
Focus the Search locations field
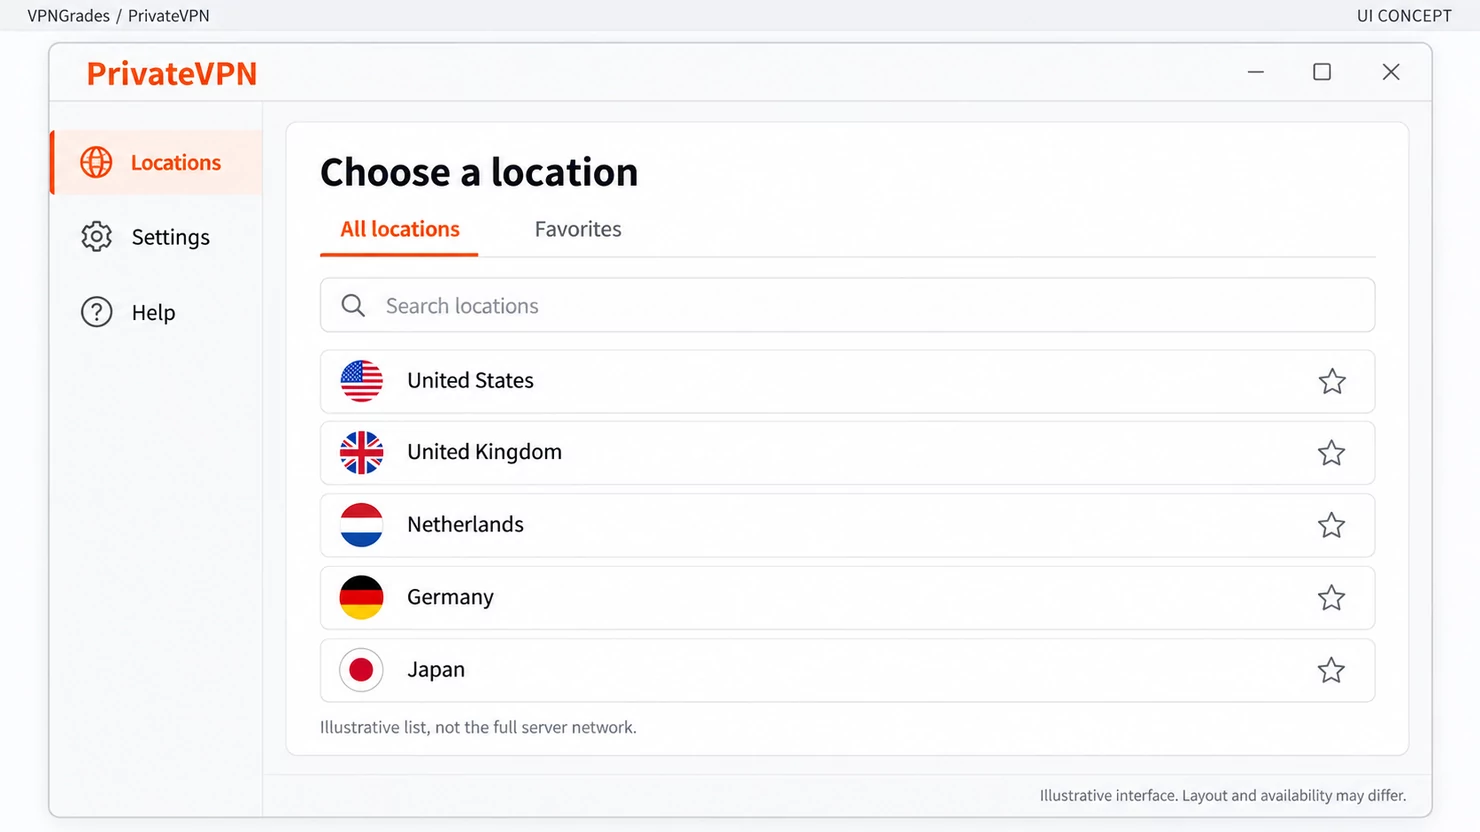pyautogui.click(x=847, y=305)
